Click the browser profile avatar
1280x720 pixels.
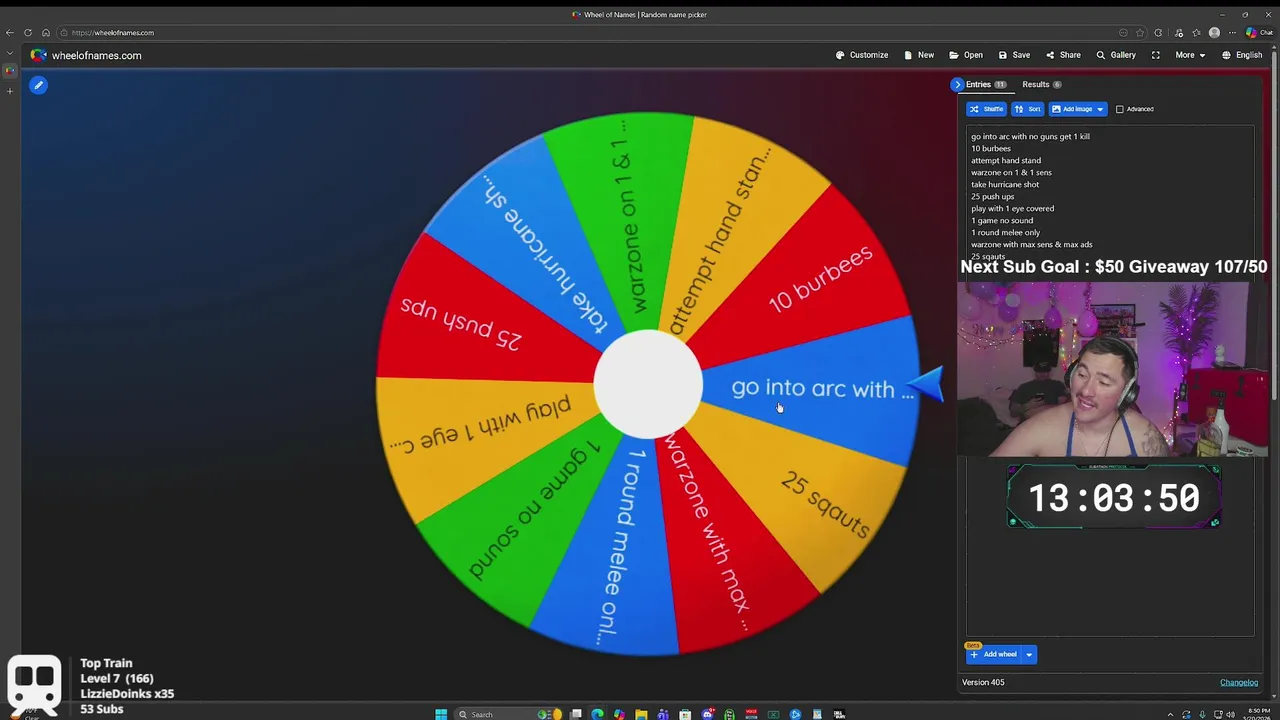tap(1214, 33)
